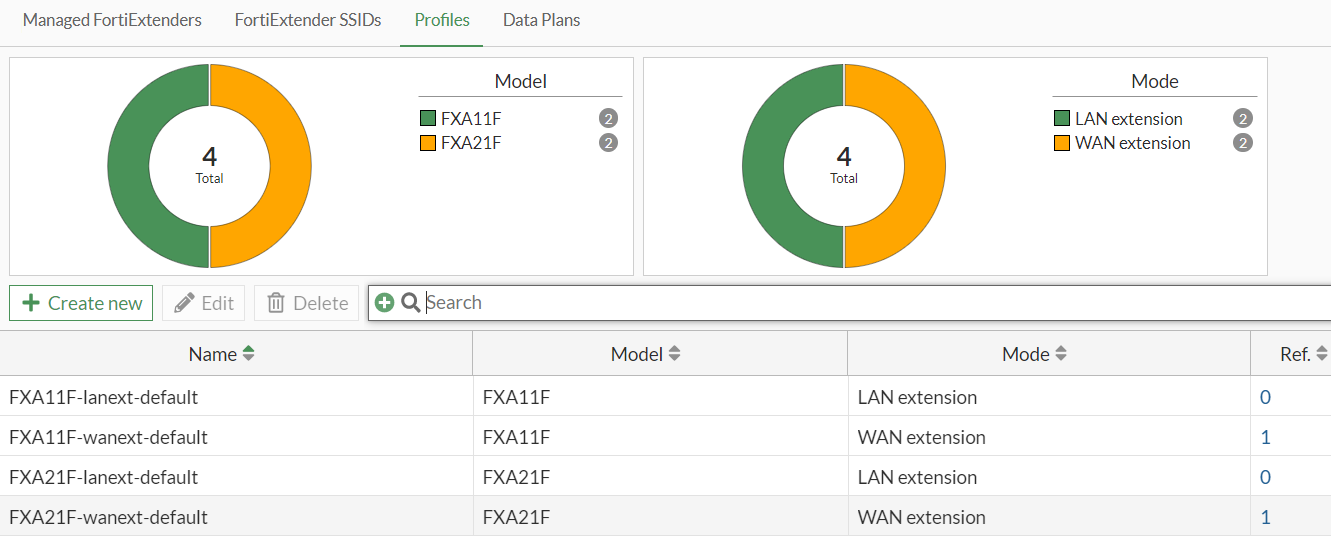The width and height of the screenshot is (1331, 539).
Task: Select FXA21F-wanext-default profile row
Action: [665, 517]
